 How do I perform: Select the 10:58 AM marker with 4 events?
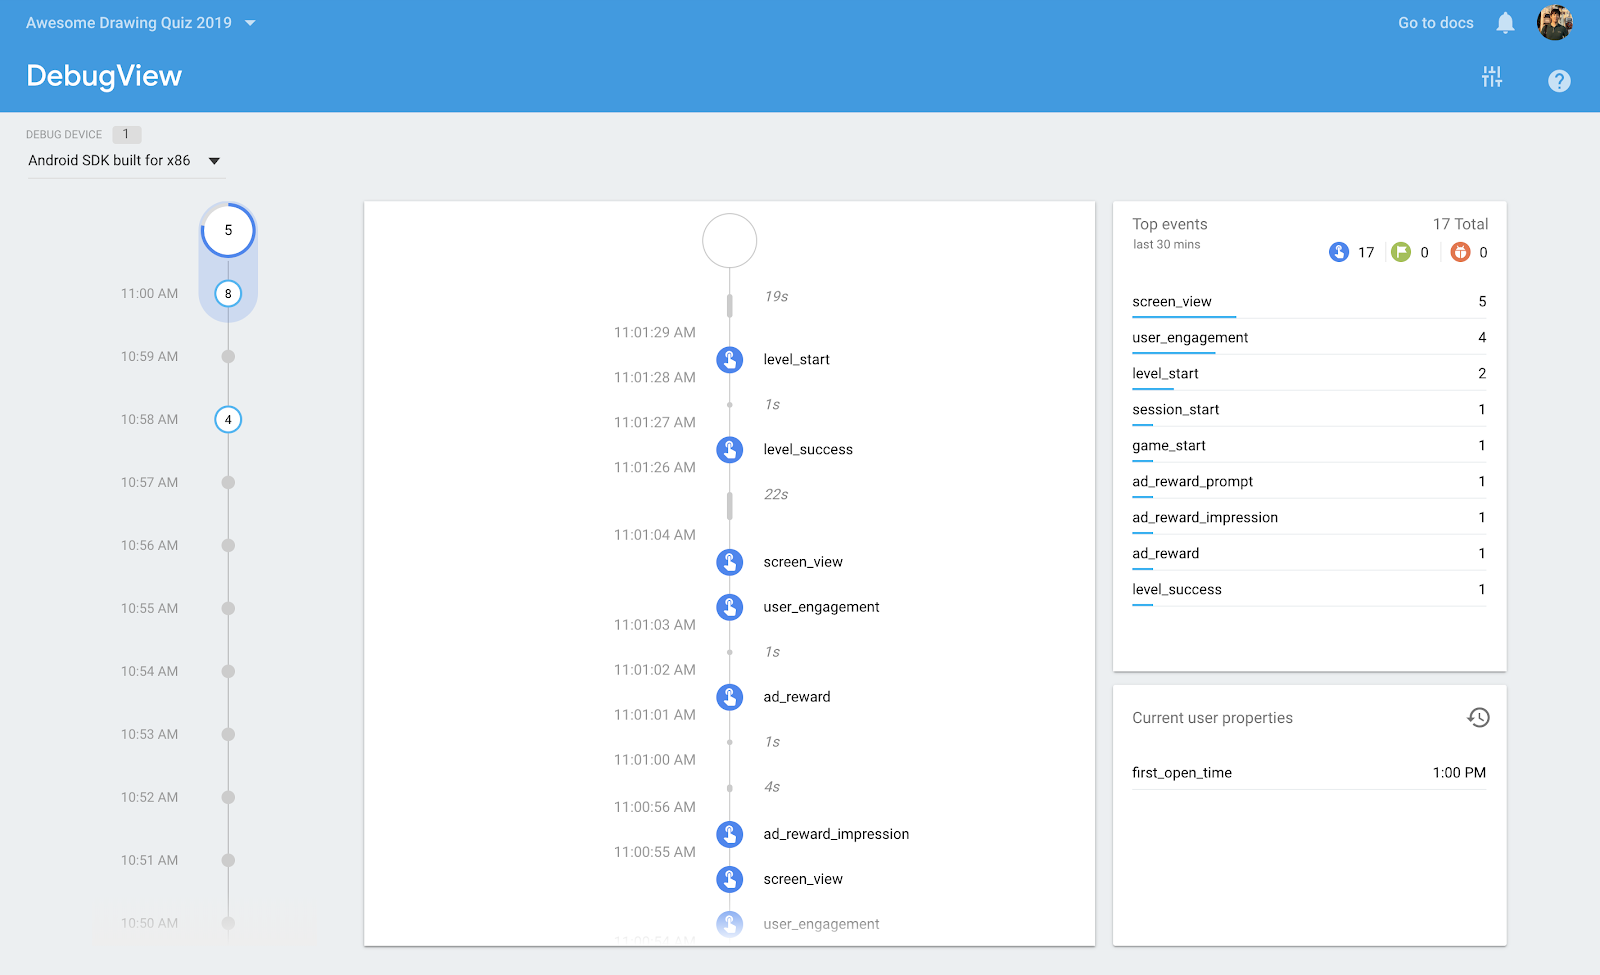(228, 420)
